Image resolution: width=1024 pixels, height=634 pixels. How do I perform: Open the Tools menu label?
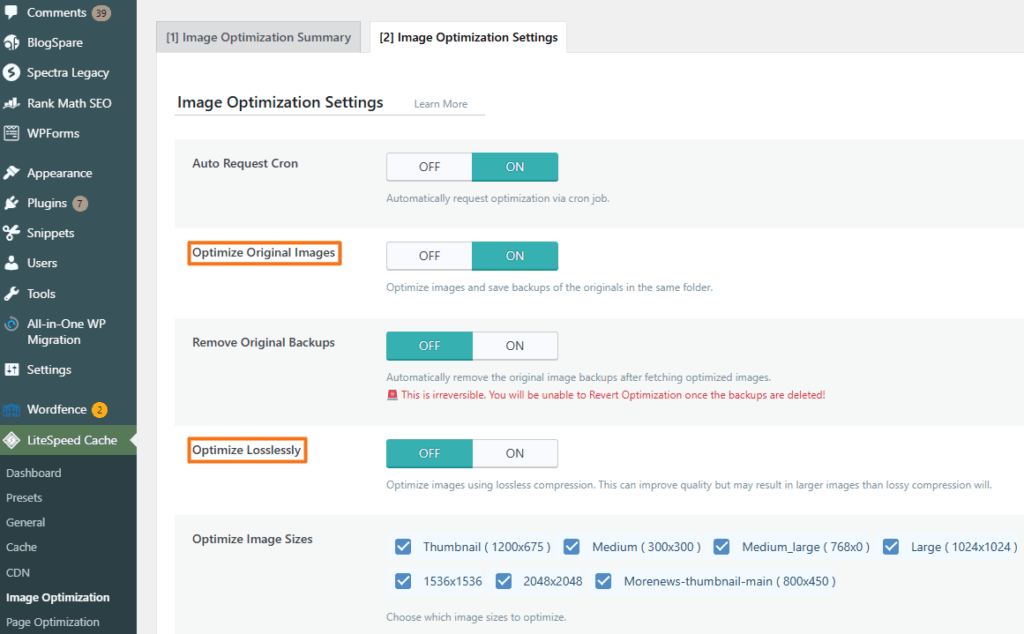(41, 294)
